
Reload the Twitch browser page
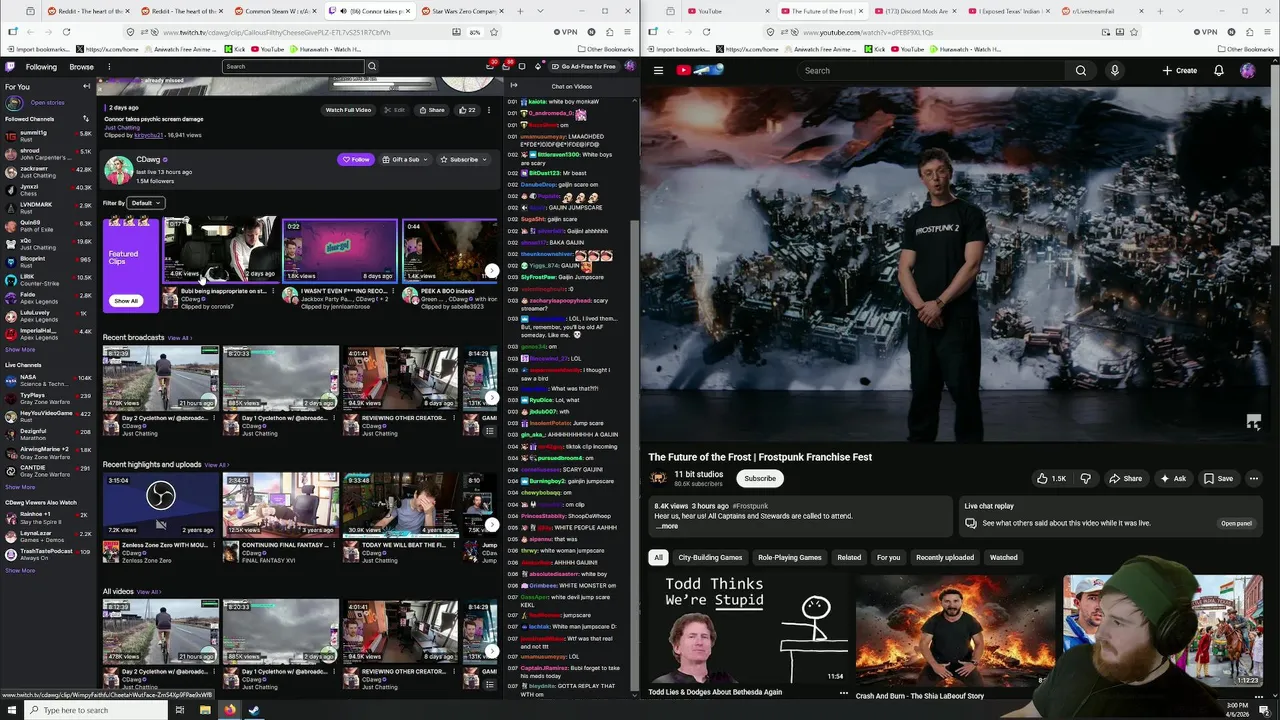pyautogui.click(x=66, y=32)
